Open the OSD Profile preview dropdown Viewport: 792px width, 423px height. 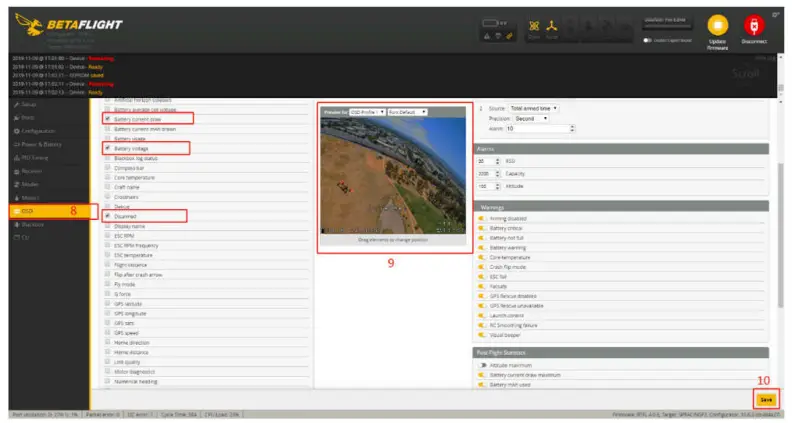(x=367, y=112)
